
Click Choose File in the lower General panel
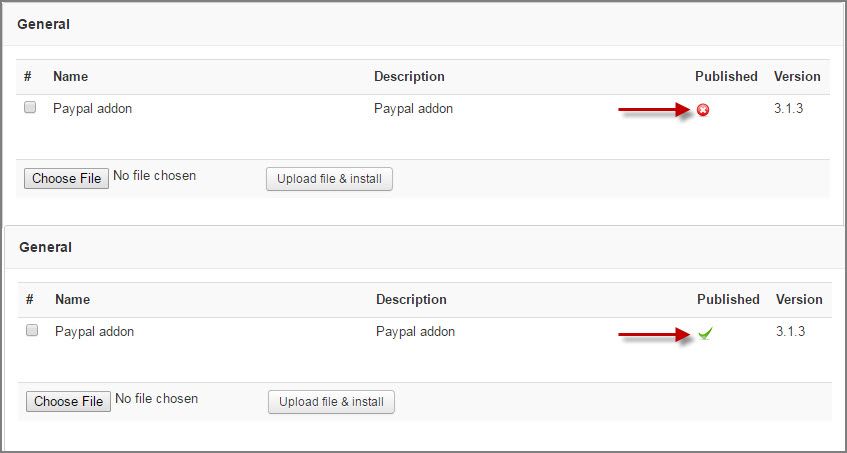69,401
